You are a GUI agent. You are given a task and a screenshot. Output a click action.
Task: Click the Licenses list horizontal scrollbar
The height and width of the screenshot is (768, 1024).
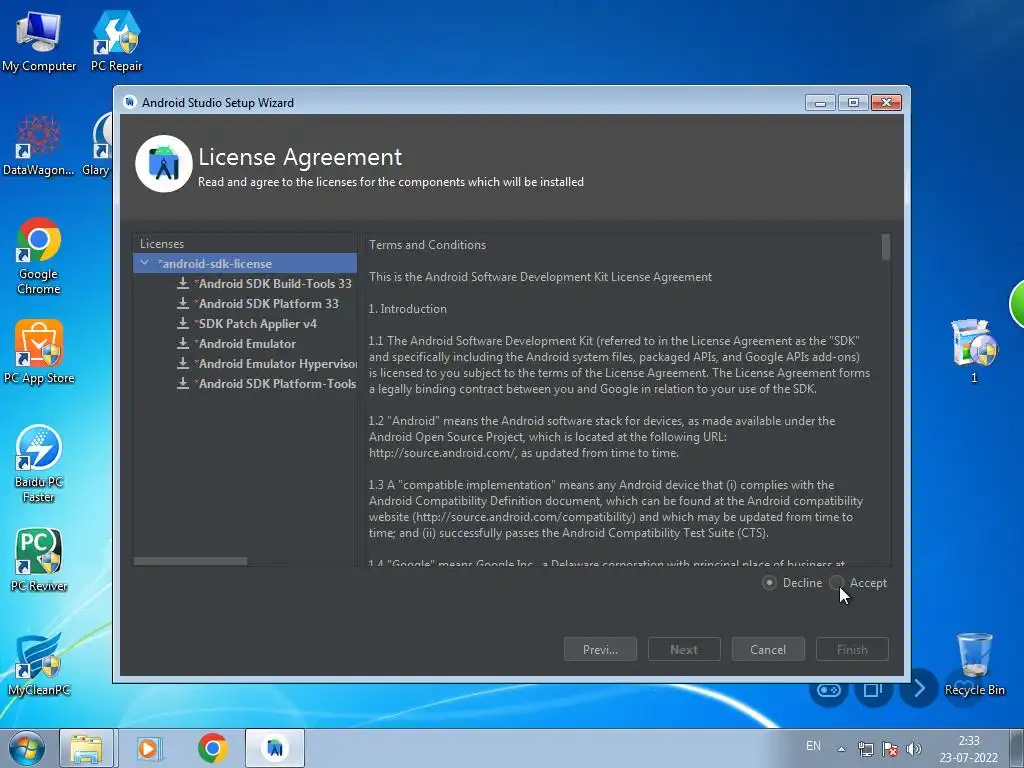click(191, 561)
